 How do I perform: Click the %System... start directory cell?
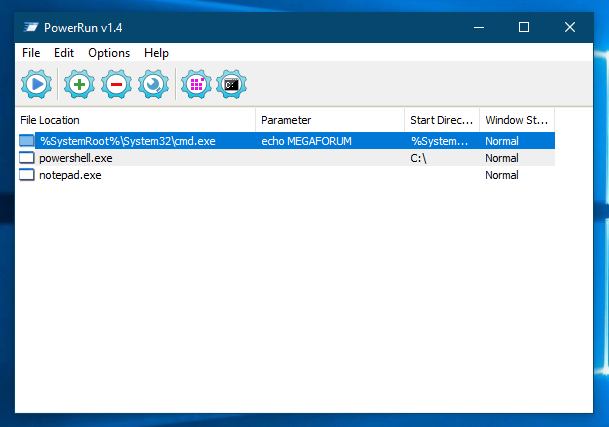(439, 141)
